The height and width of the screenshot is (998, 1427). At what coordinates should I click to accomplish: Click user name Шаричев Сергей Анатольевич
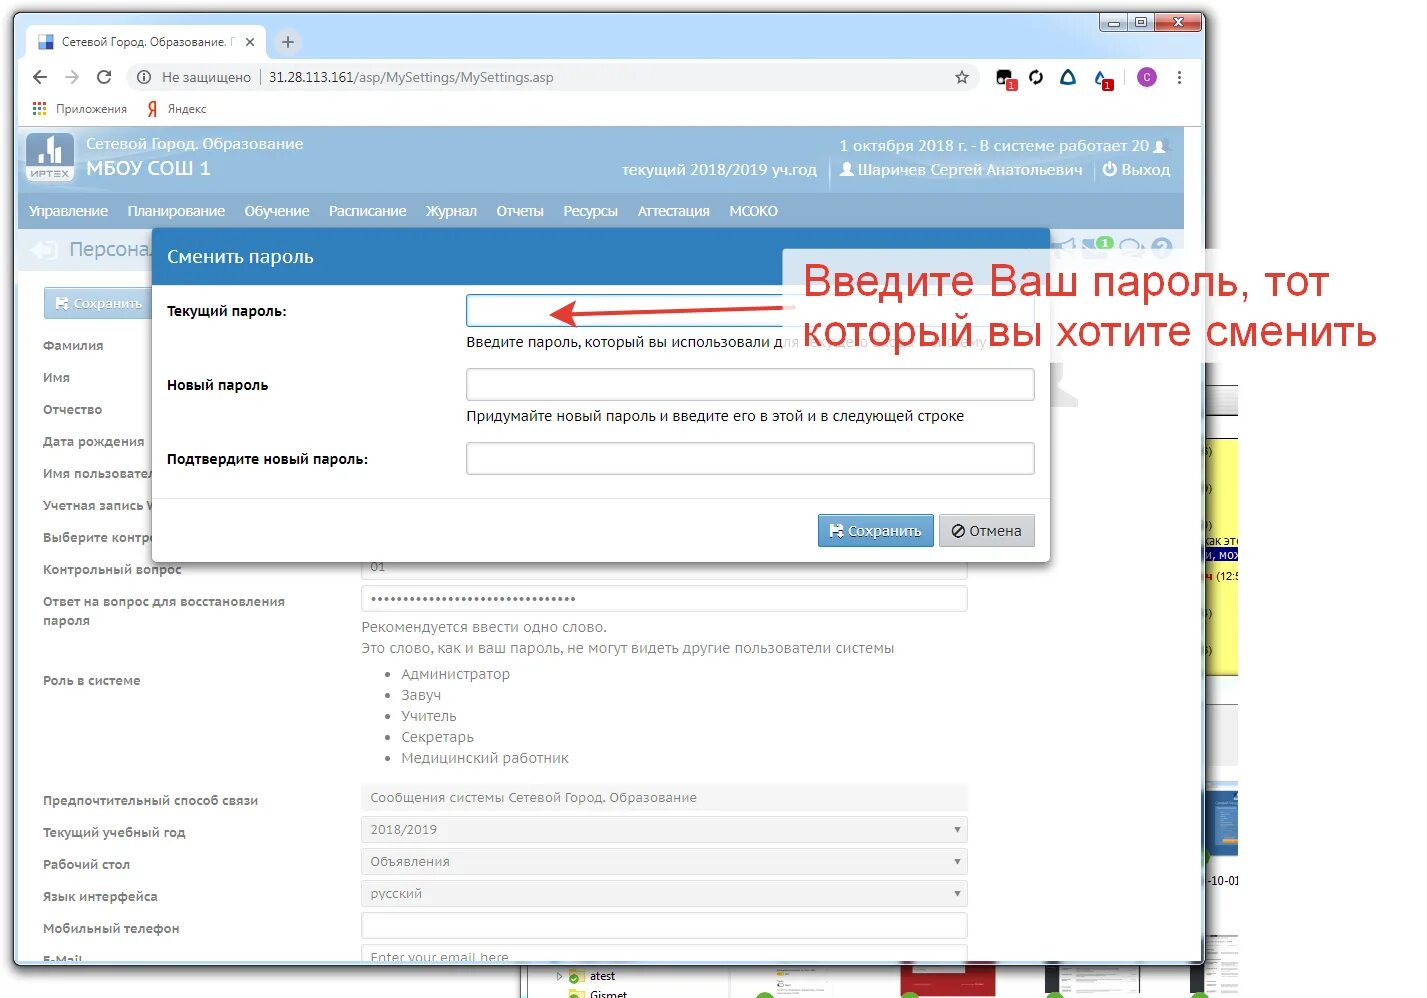coord(961,170)
